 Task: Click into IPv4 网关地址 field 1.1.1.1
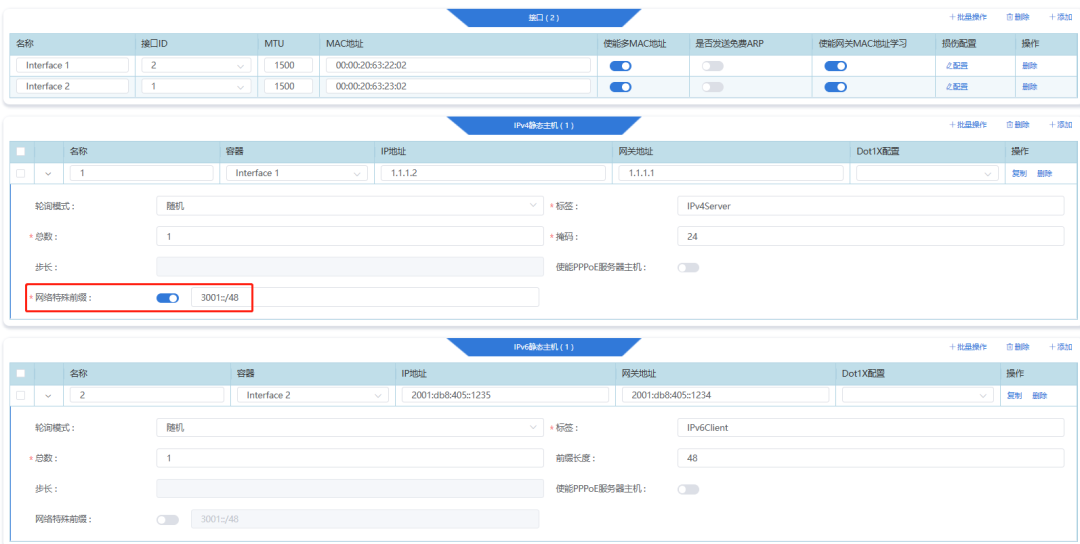tap(731, 173)
